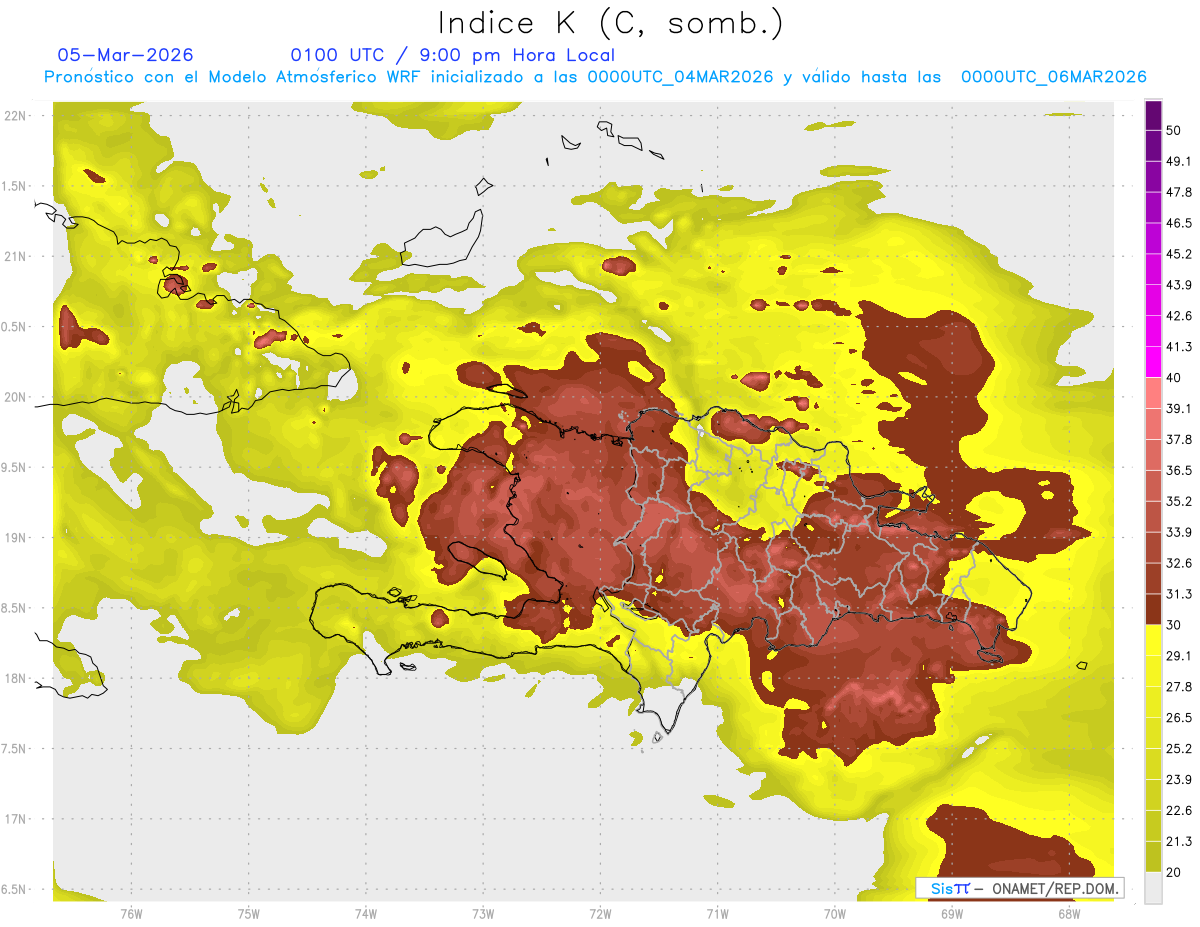1200x927 pixels.
Task: Click the "22N" latitude axis label
Action: tap(15, 116)
